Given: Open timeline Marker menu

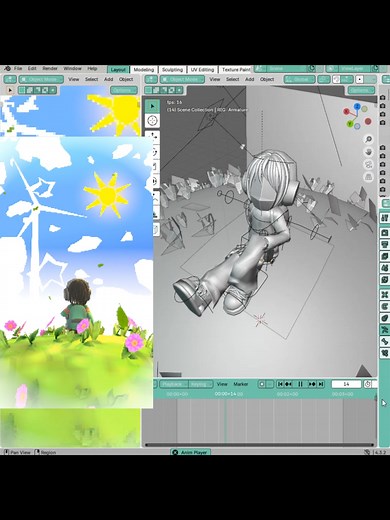Looking at the screenshot, I should (241, 384).
